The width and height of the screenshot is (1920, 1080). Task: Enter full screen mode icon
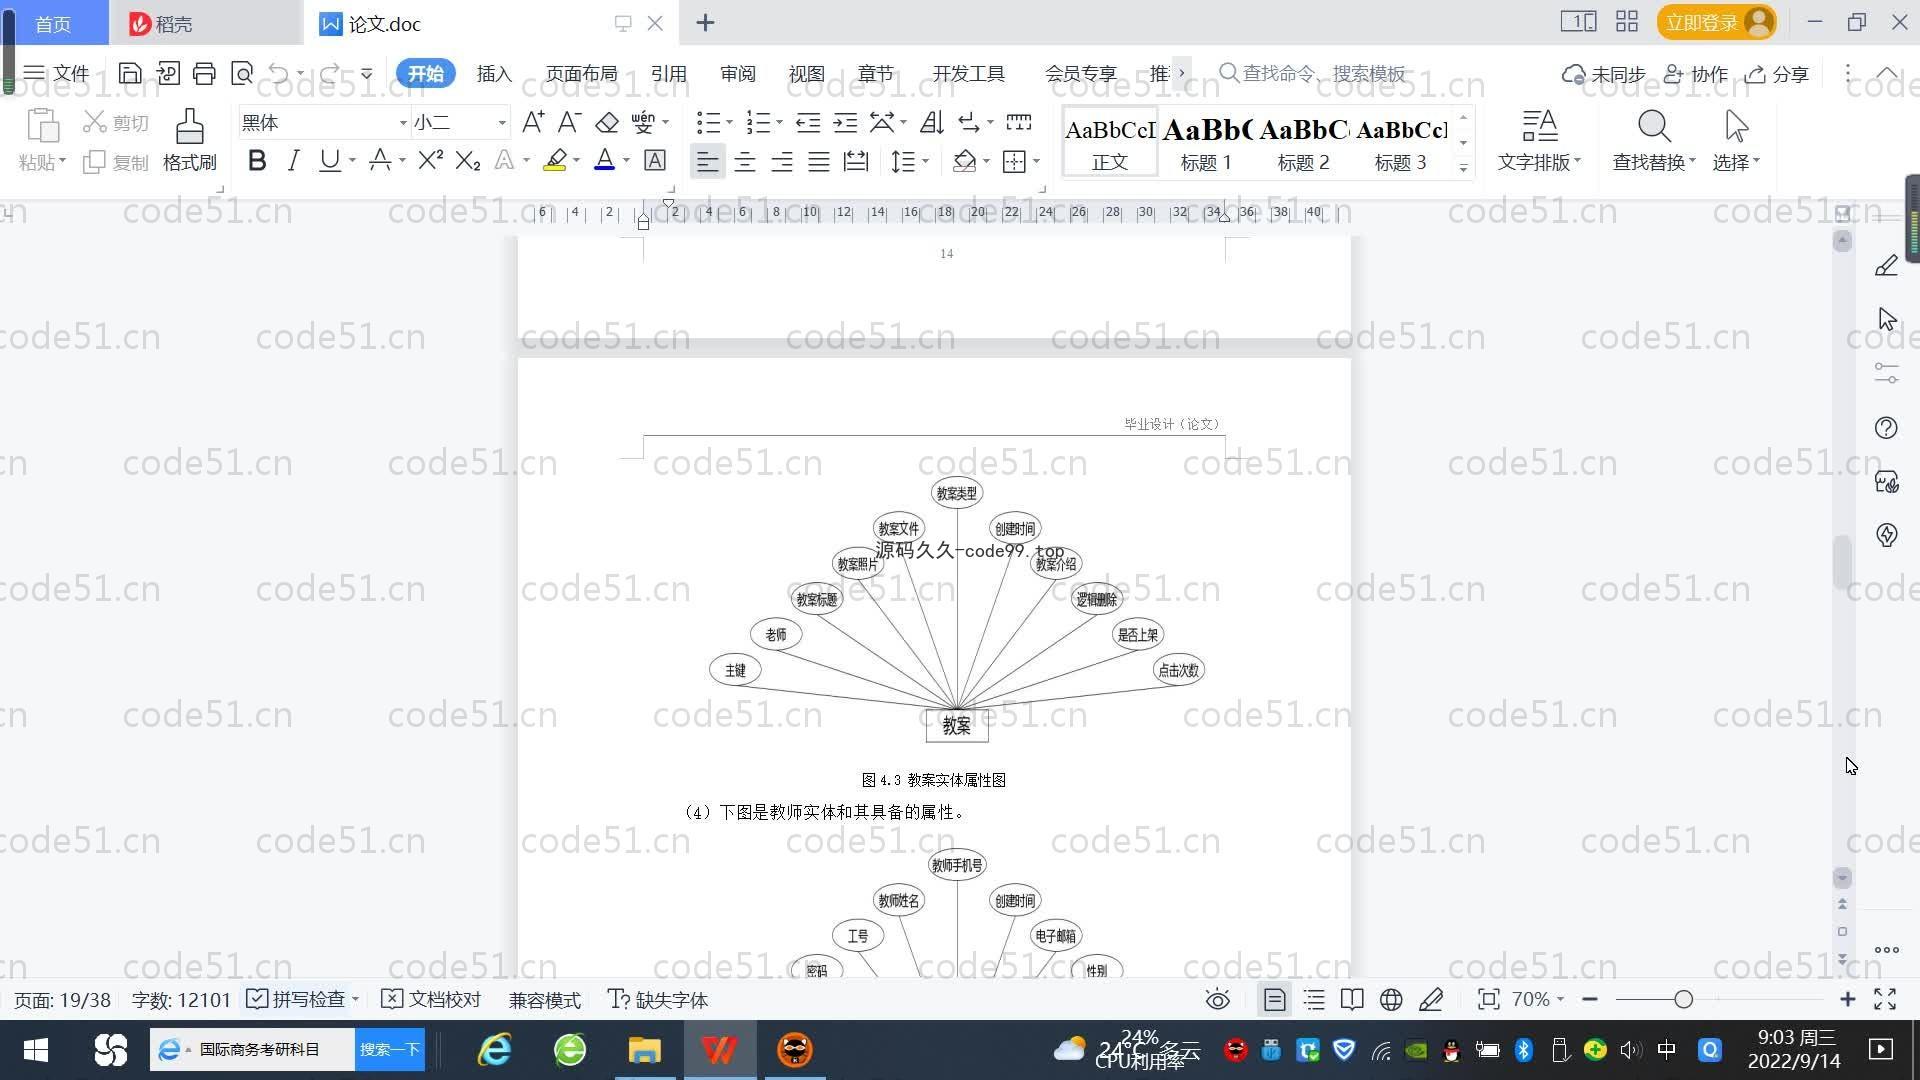pos(1885,999)
